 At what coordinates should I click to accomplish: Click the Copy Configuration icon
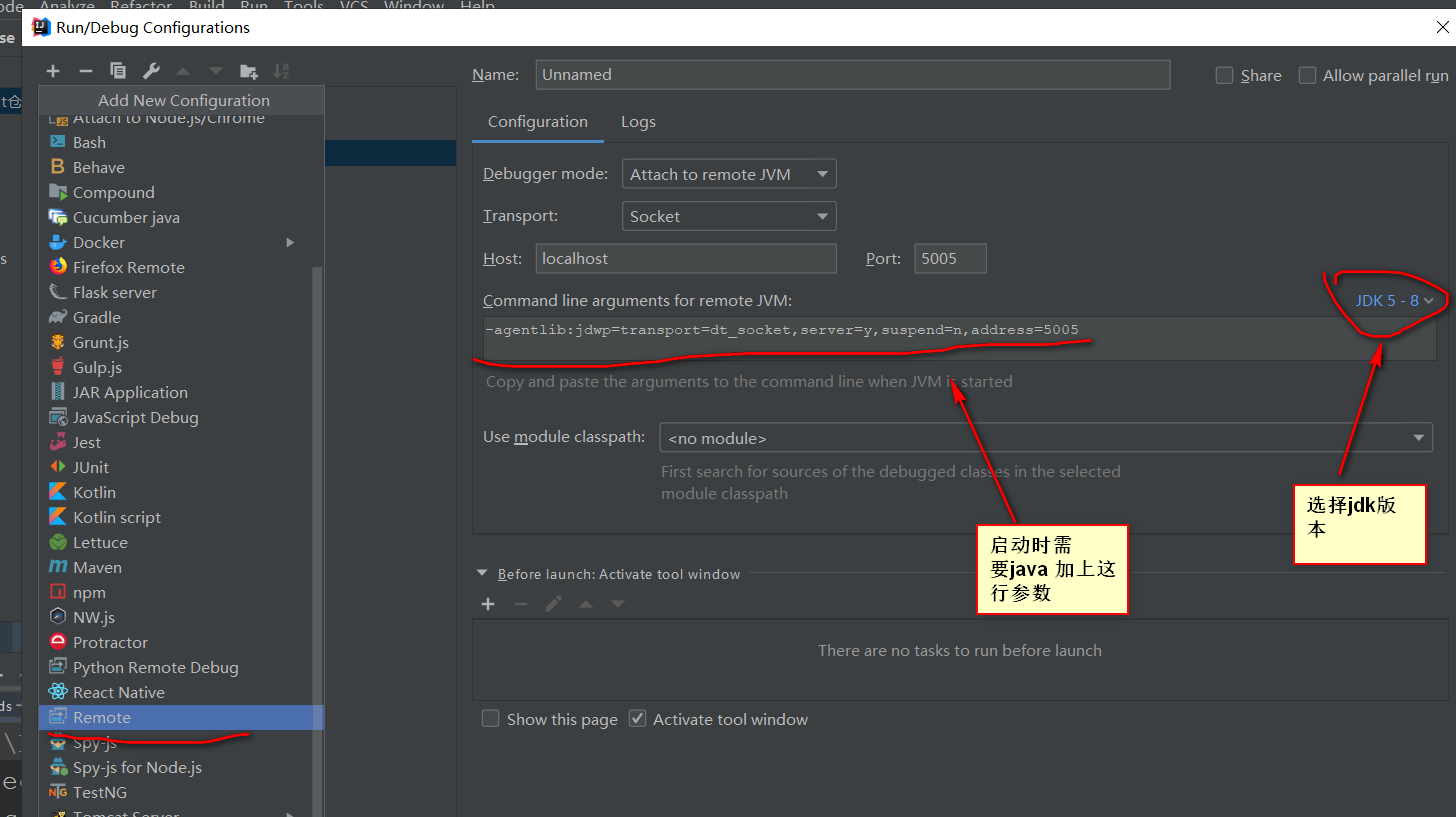coord(118,71)
